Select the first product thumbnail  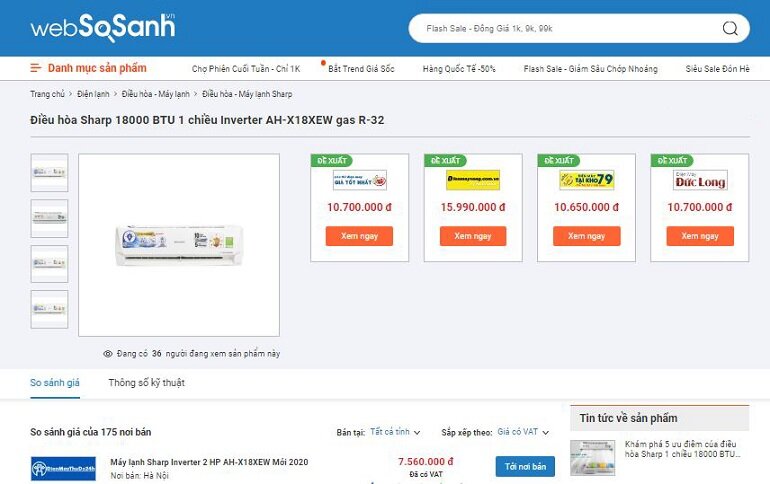pyautogui.click(x=49, y=172)
